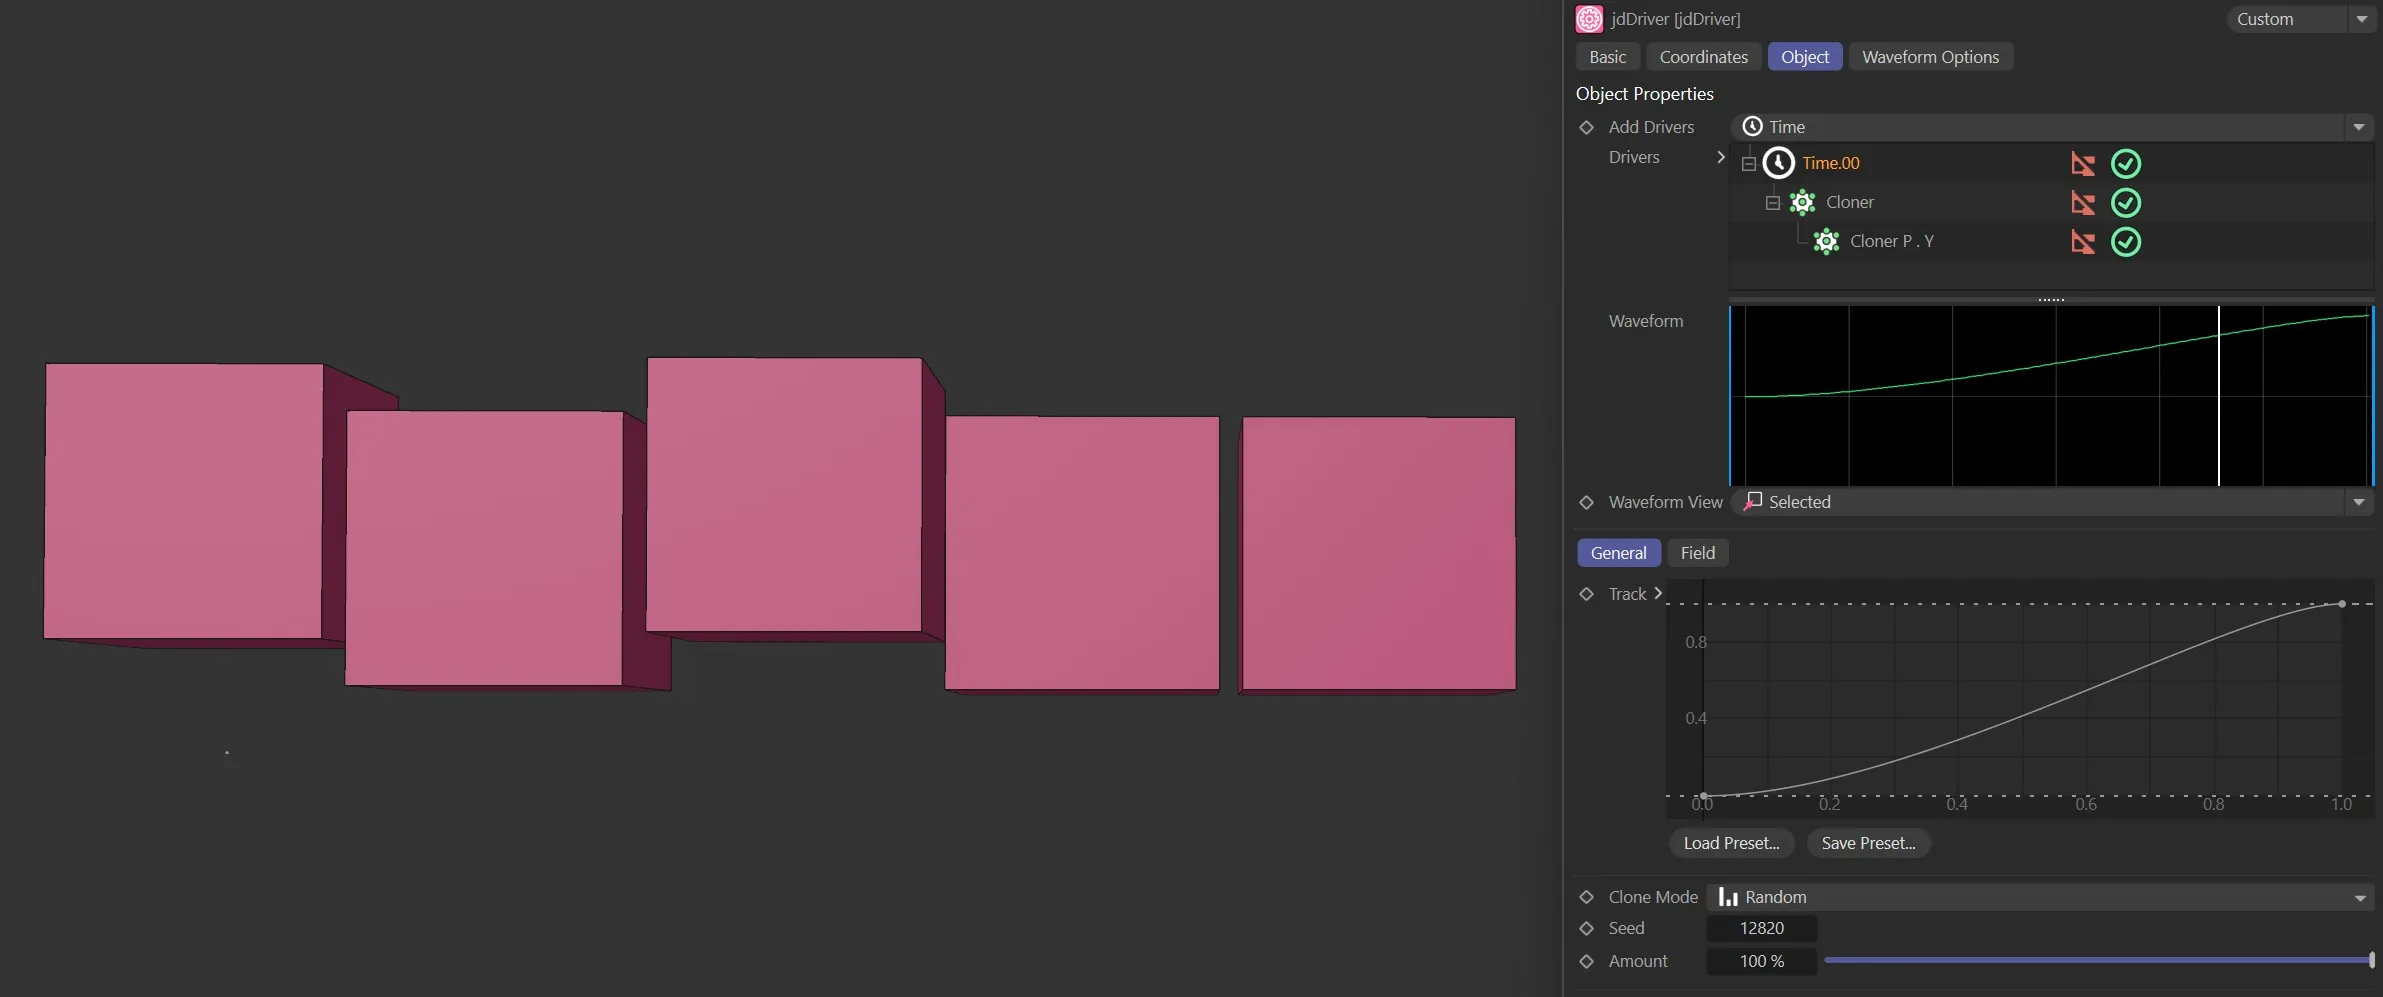Click the Load Preset... button

tap(1731, 843)
